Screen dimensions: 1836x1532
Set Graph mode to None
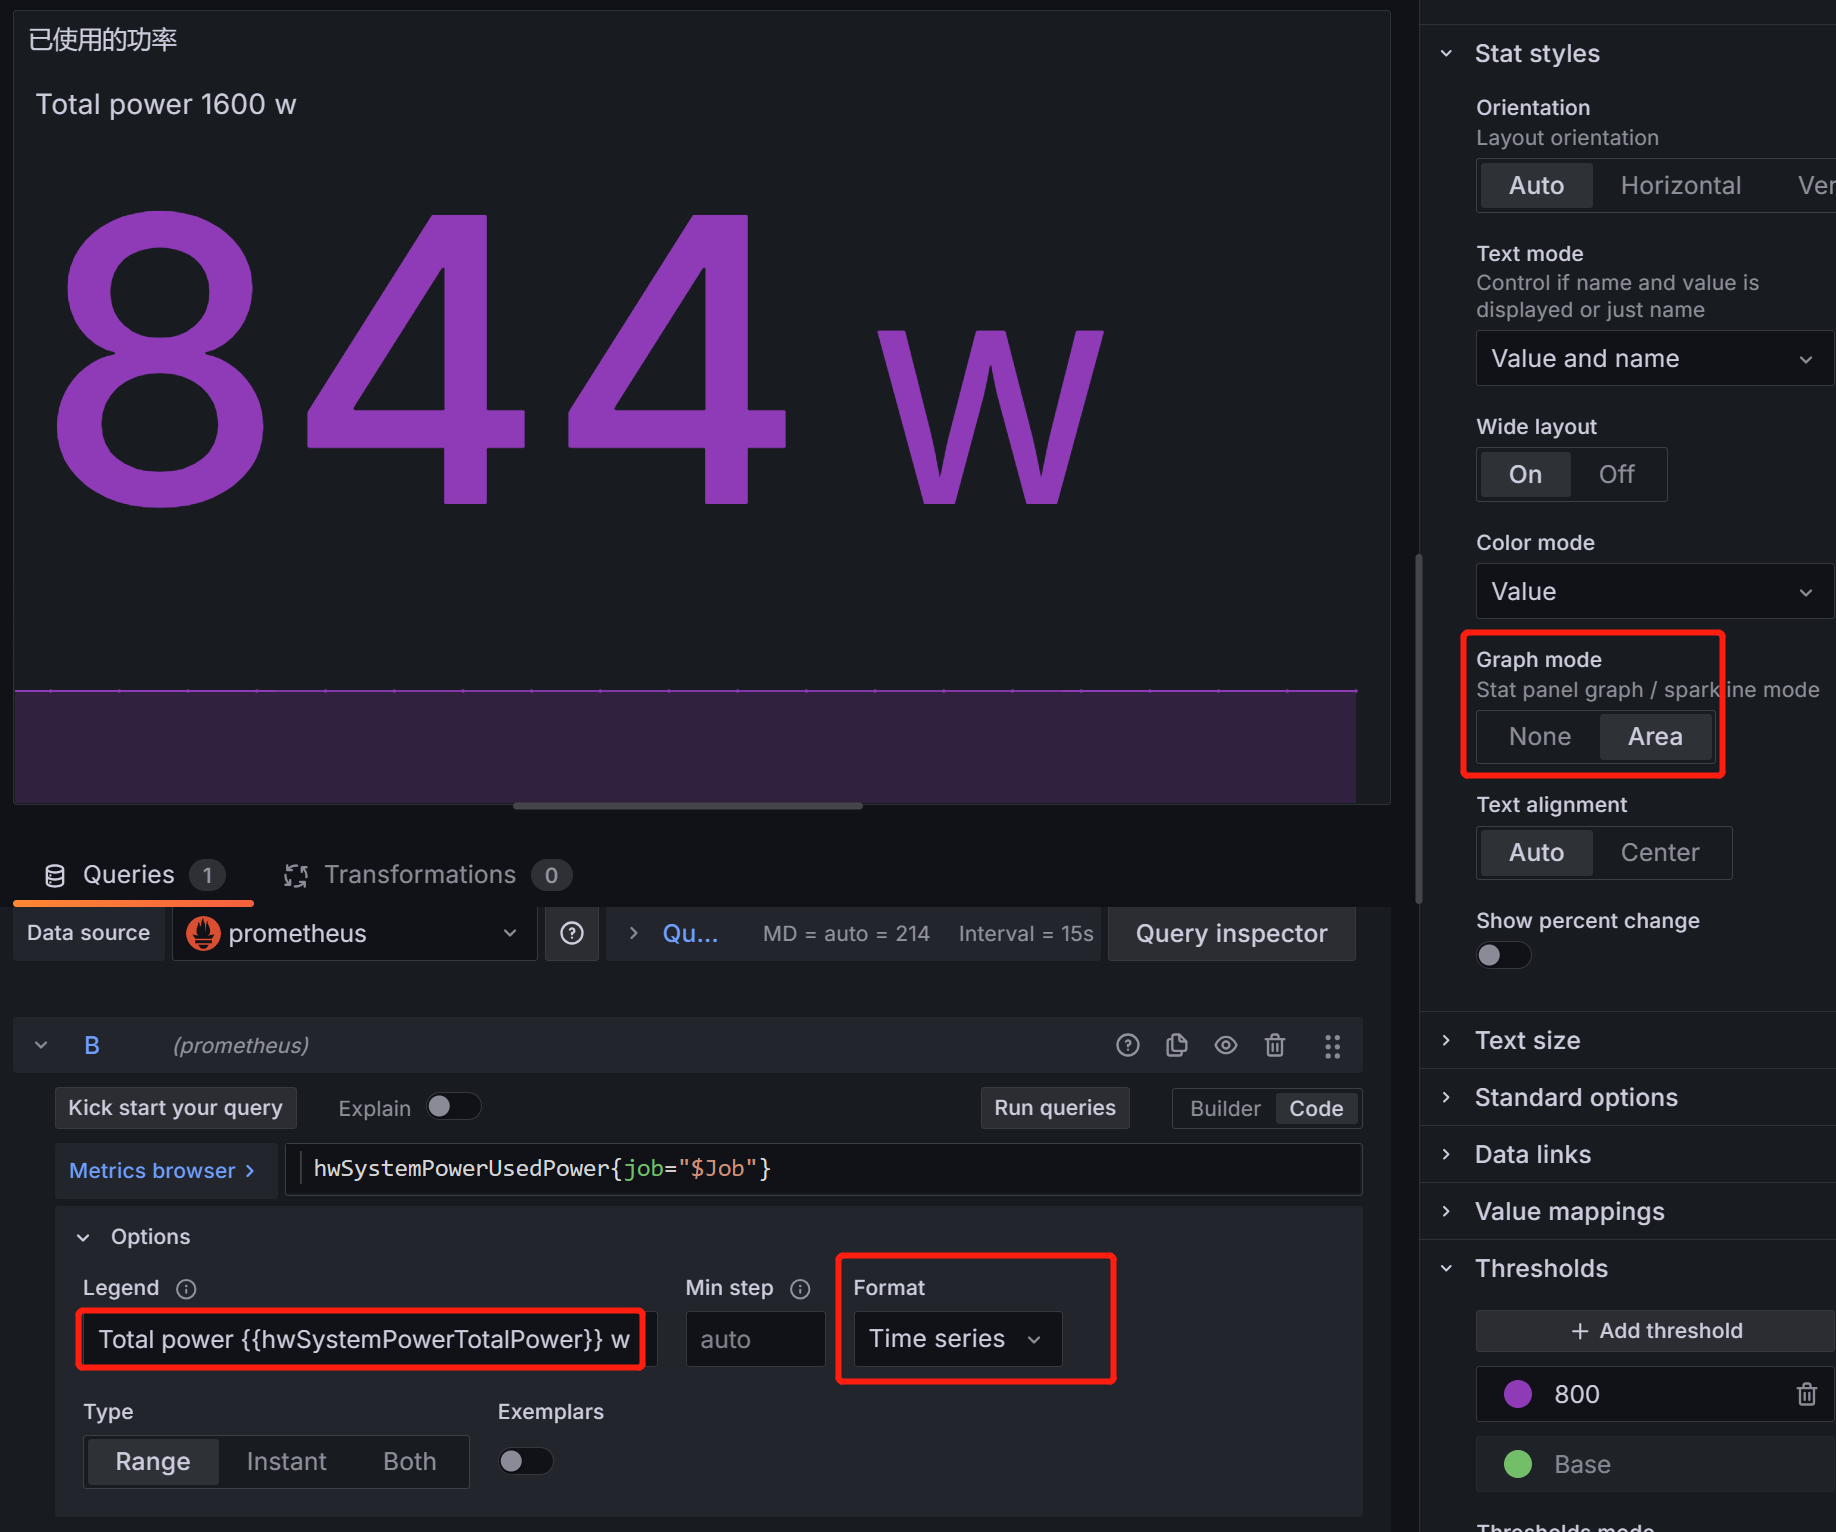[x=1540, y=736]
